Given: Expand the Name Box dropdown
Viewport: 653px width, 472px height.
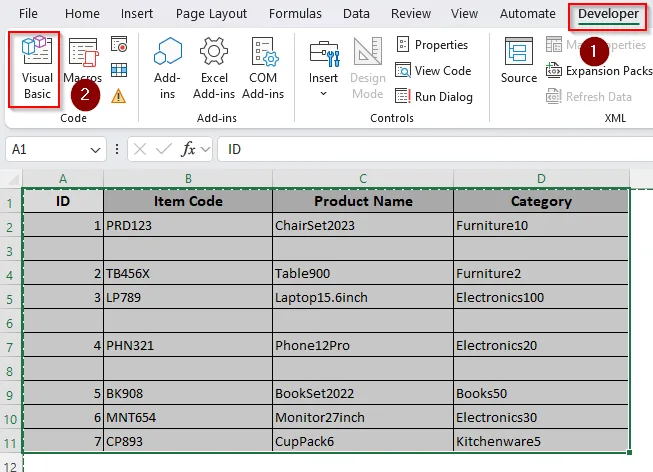Looking at the screenshot, I should click(x=95, y=150).
